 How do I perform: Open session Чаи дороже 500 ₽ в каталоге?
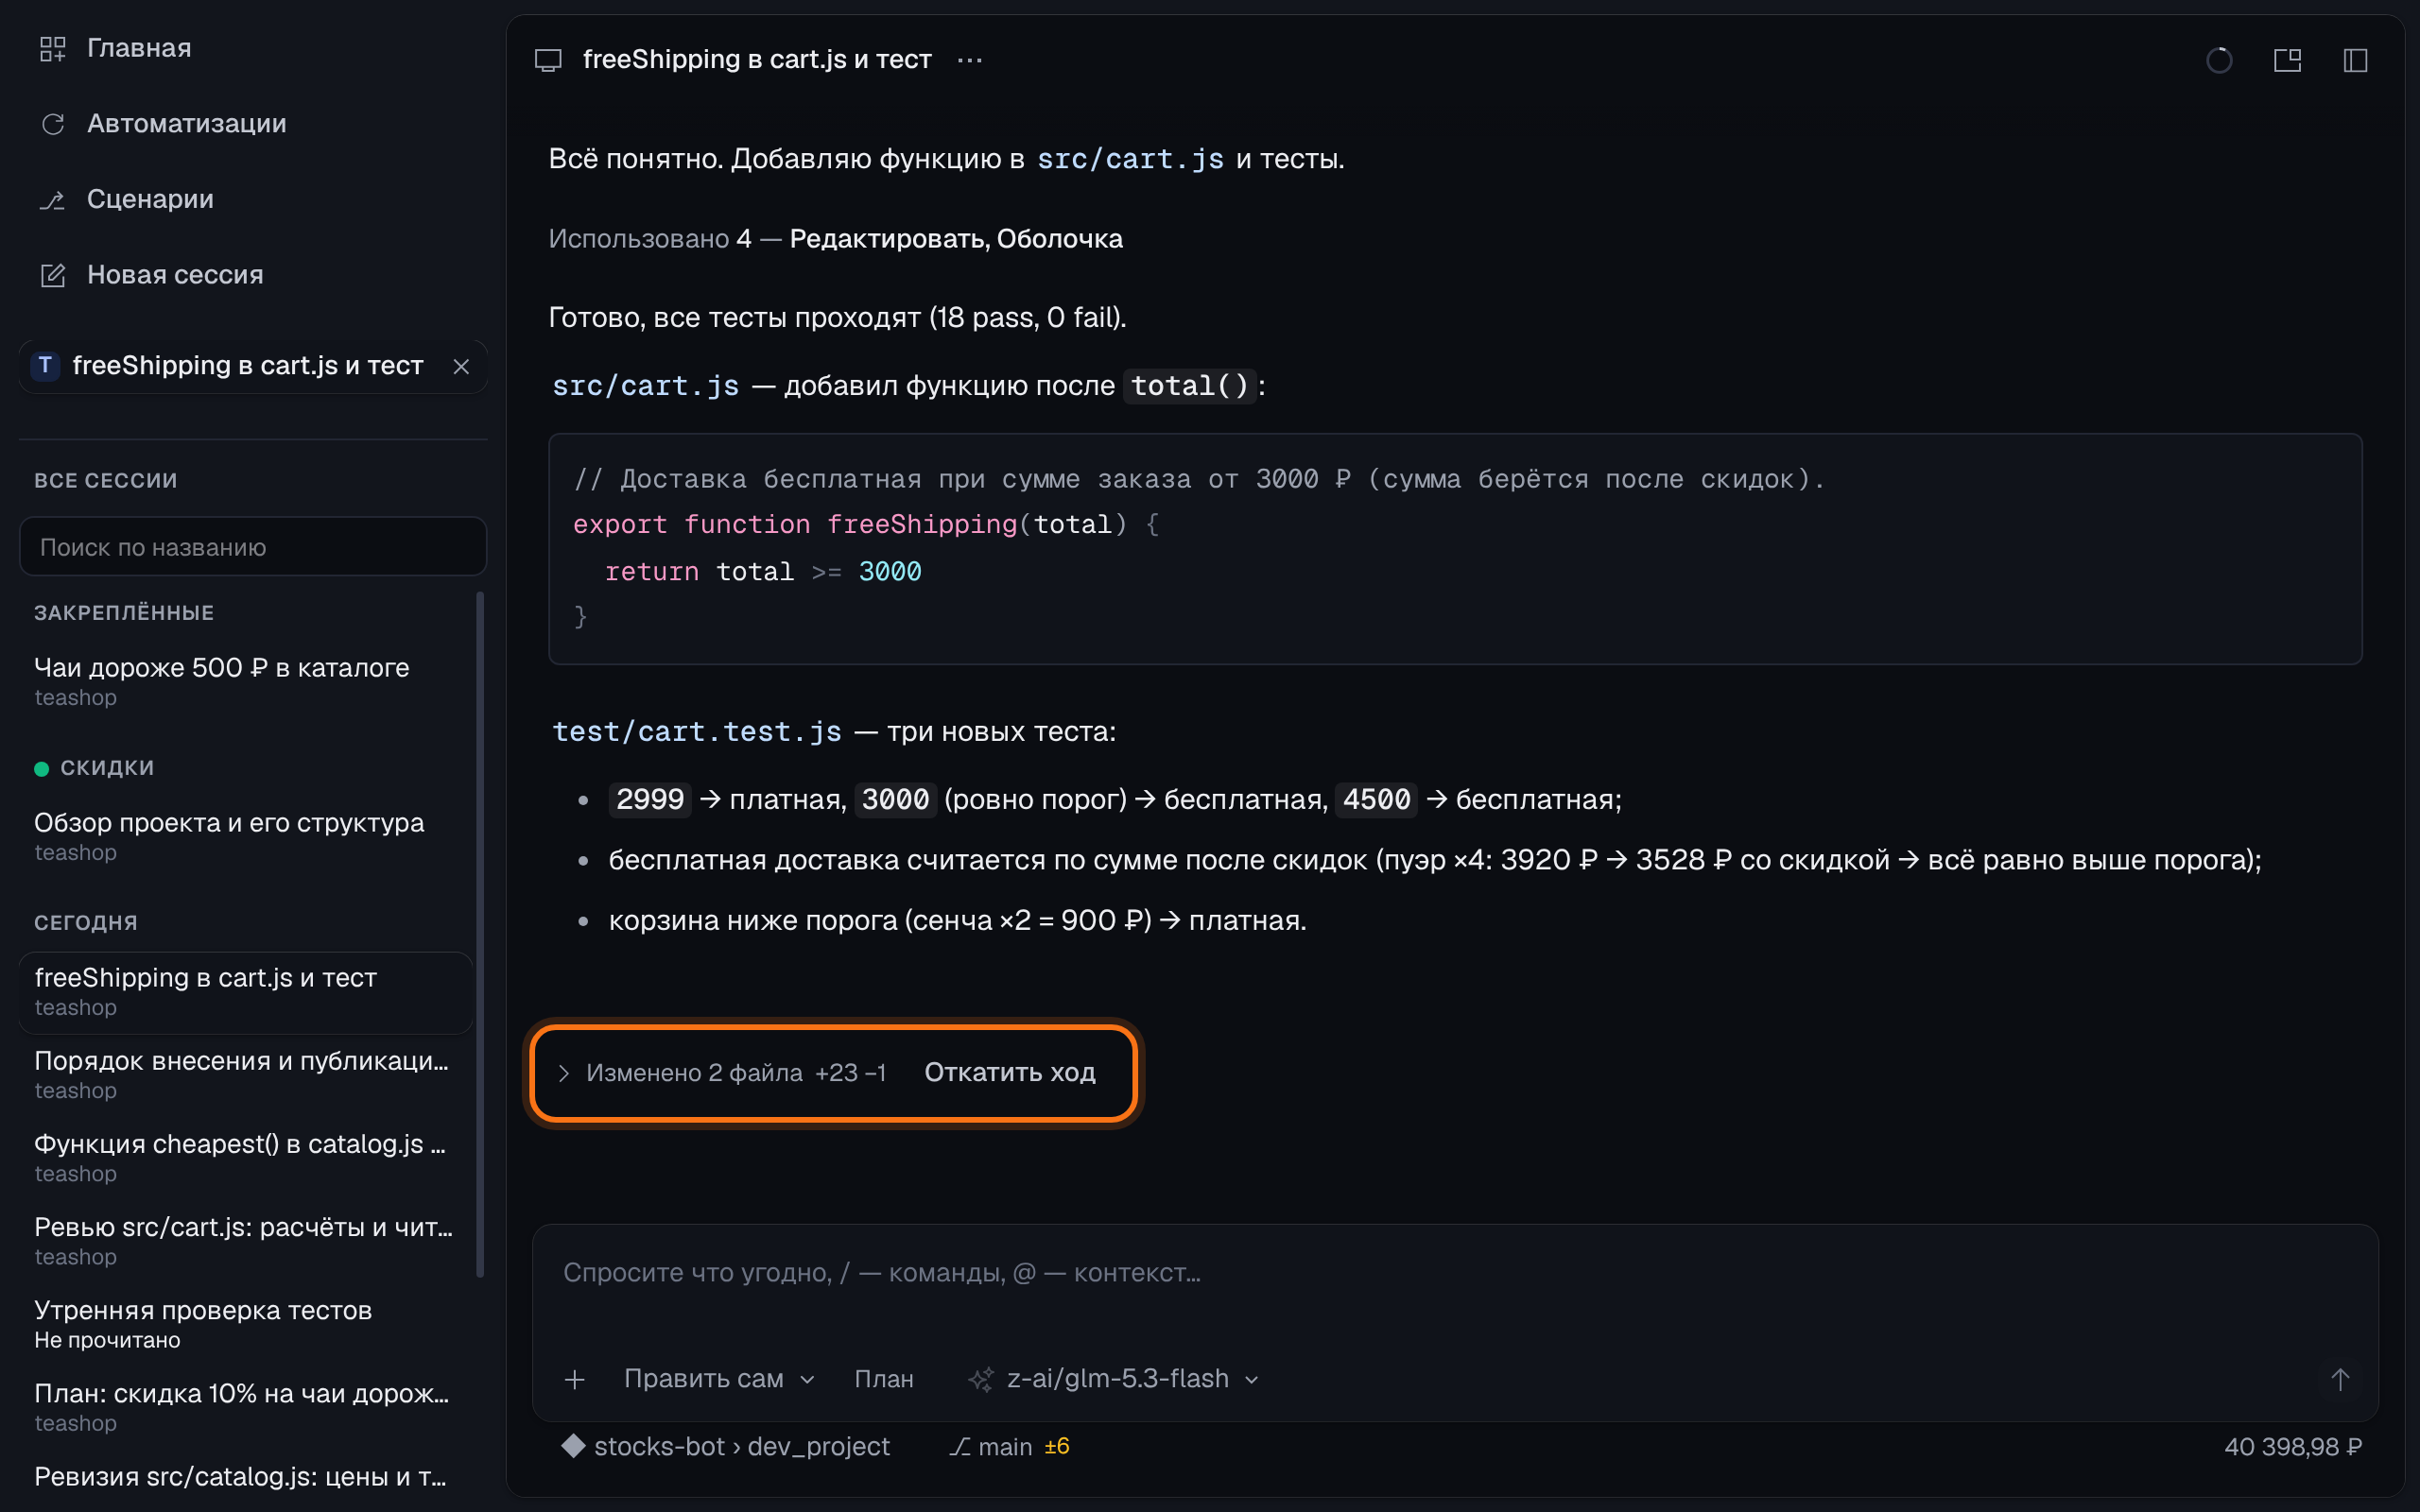[x=245, y=681]
